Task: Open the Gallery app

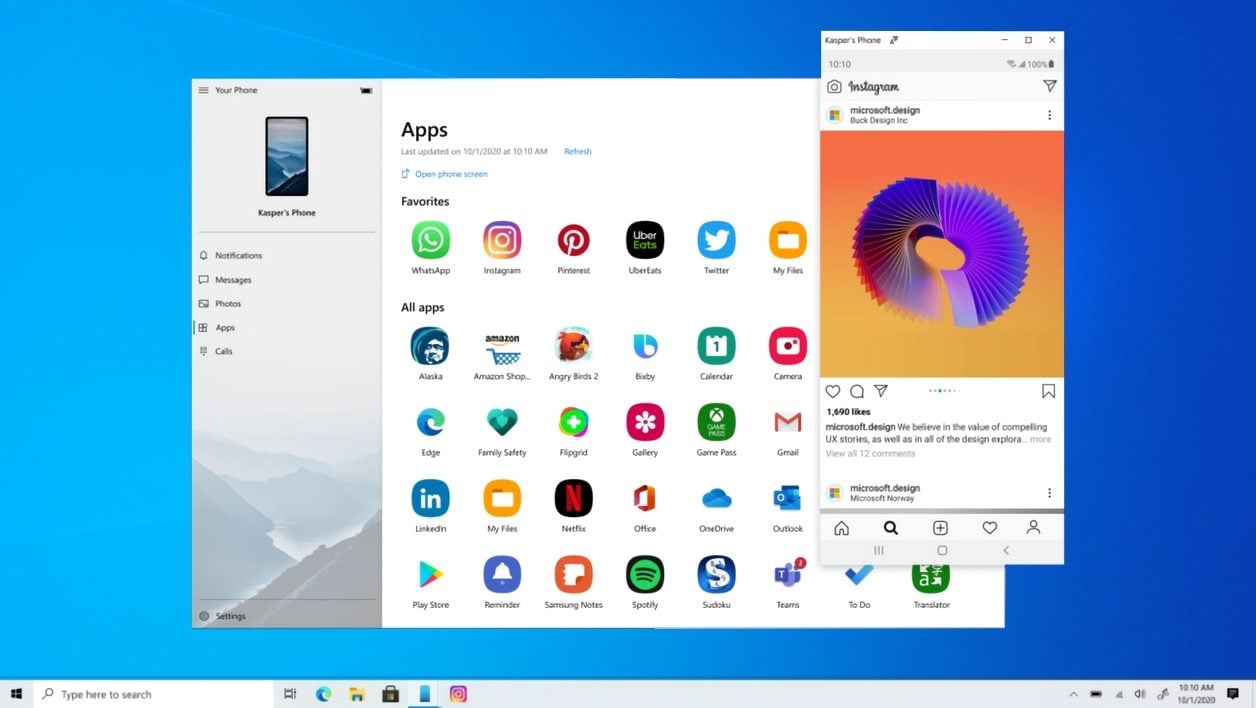Action: tap(645, 422)
